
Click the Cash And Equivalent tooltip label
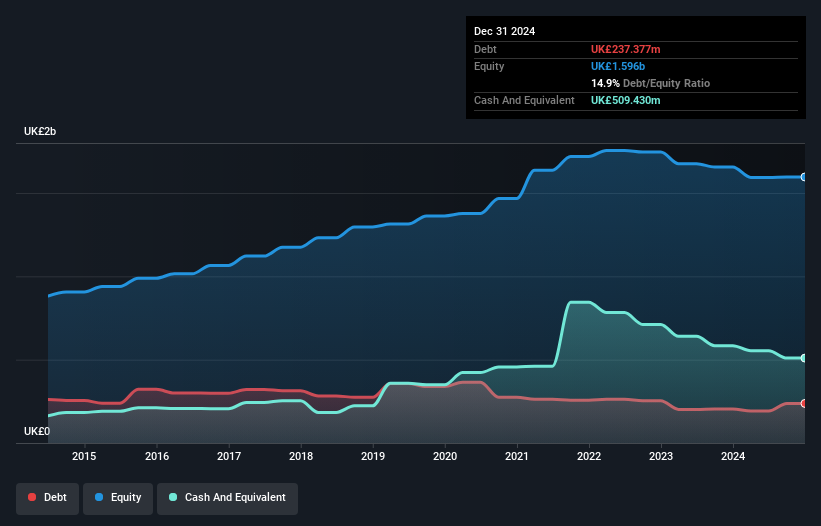524,100
